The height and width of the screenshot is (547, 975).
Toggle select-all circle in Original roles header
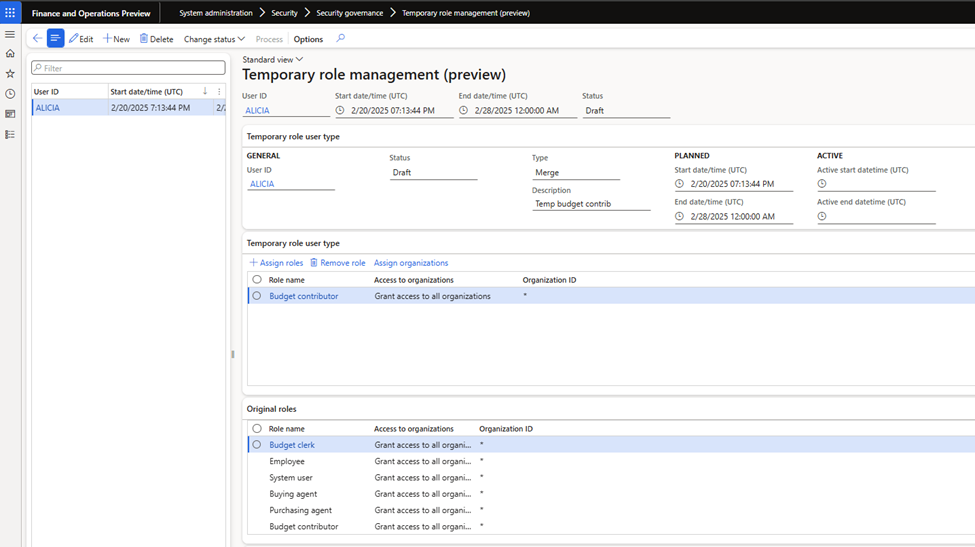[257, 429]
